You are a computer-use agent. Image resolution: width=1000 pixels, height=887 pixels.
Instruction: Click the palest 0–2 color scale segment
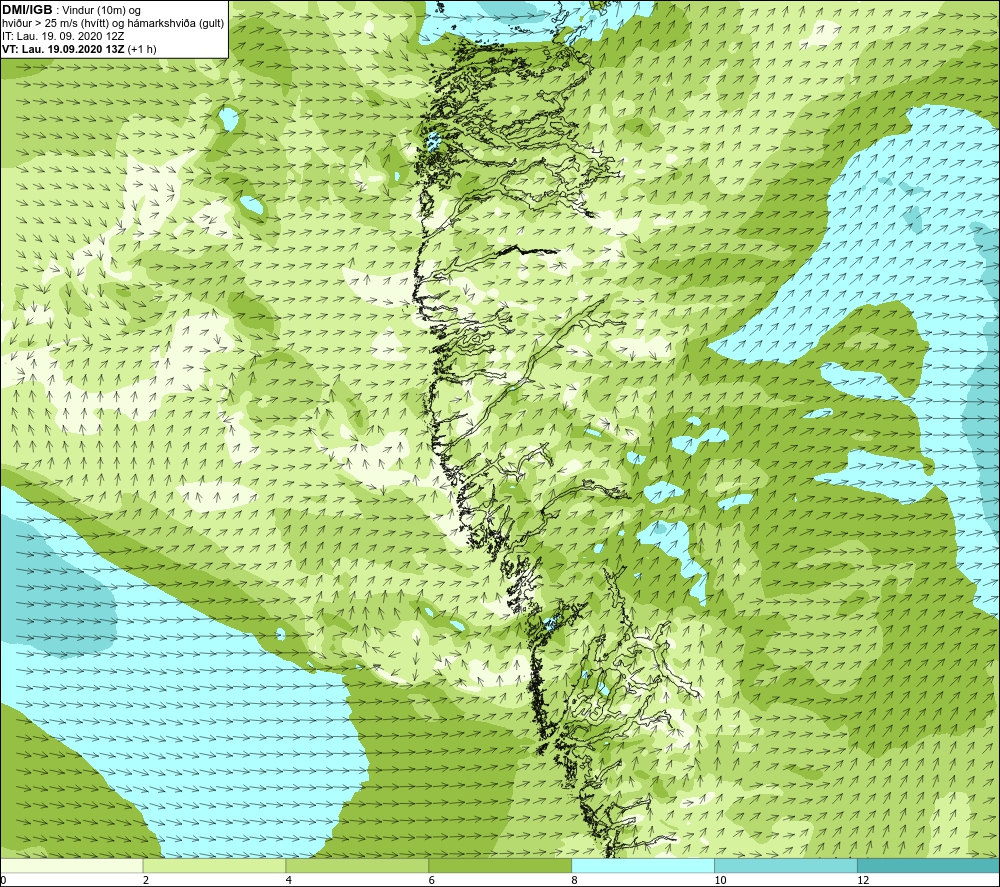[71, 866]
